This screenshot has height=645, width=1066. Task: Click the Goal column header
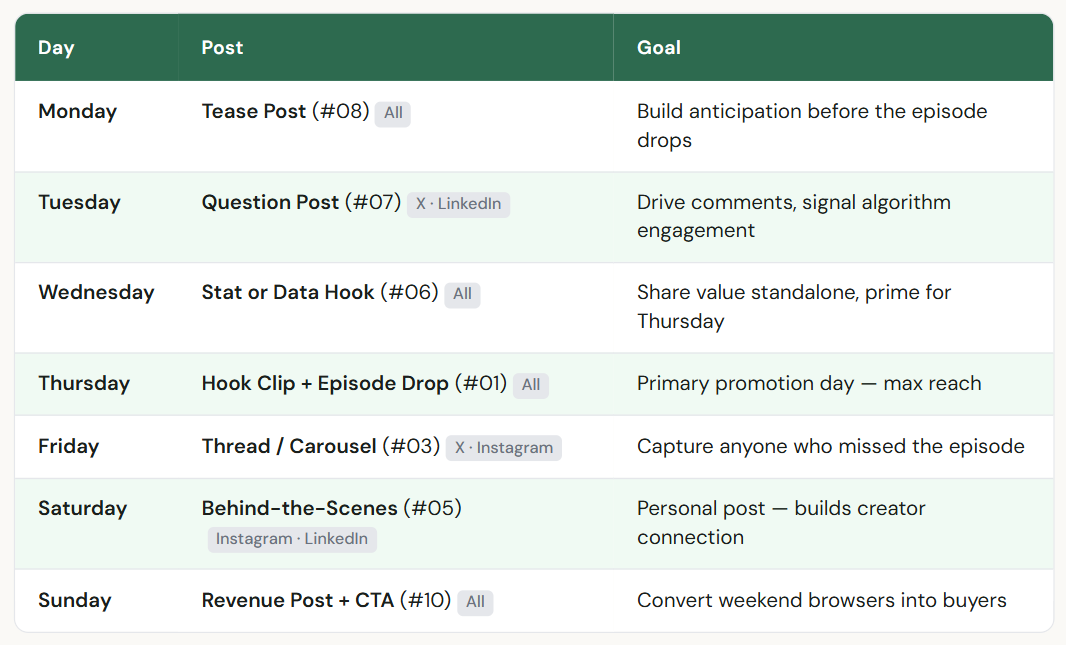click(x=658, y=47)
